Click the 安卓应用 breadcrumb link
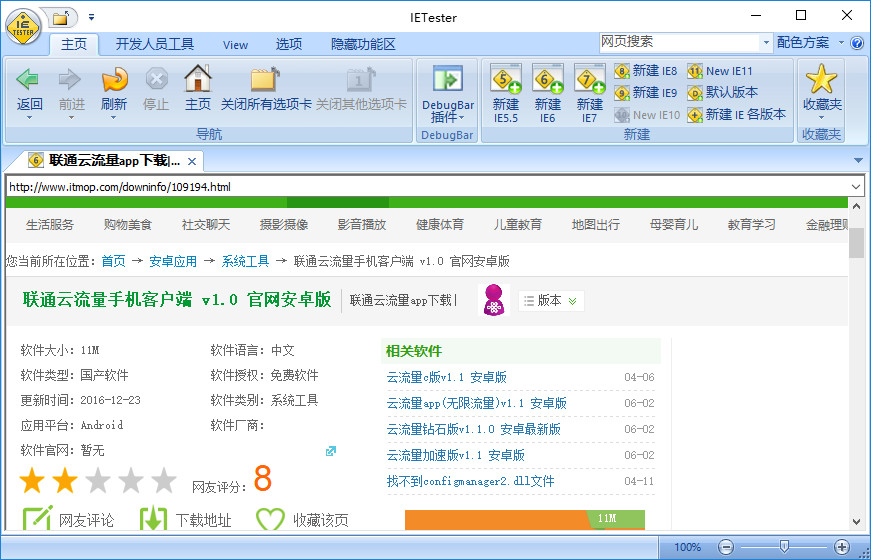 point(173,261)
